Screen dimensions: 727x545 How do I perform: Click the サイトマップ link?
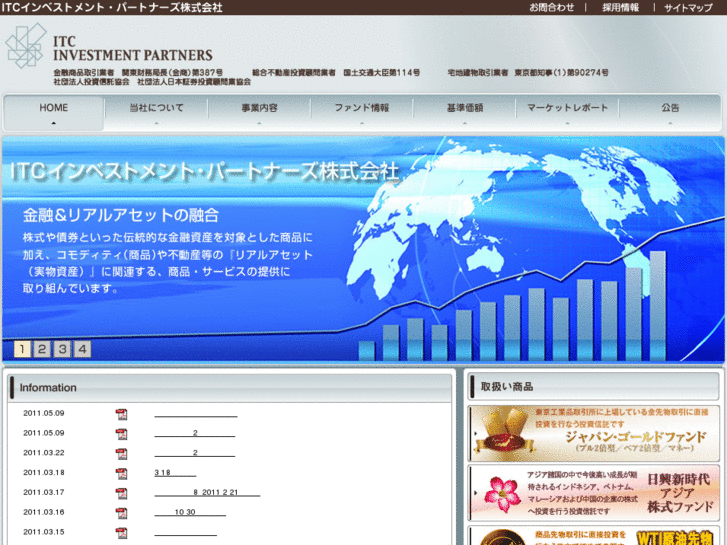pos(688,7)
